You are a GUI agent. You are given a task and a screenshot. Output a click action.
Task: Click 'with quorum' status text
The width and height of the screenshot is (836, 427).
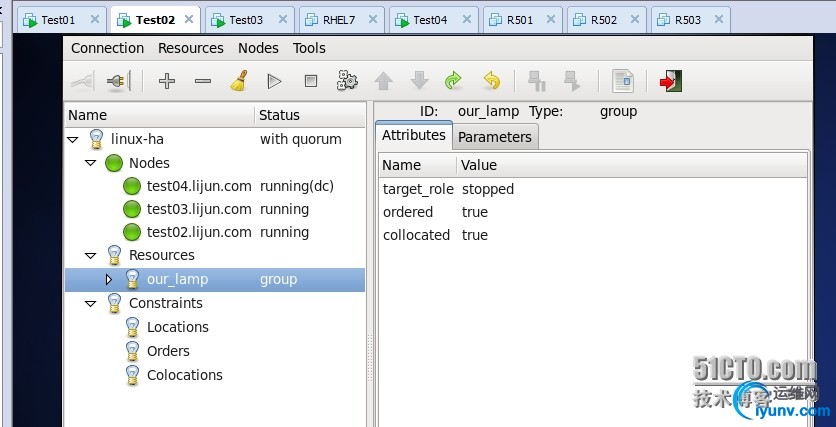point(301,140)
